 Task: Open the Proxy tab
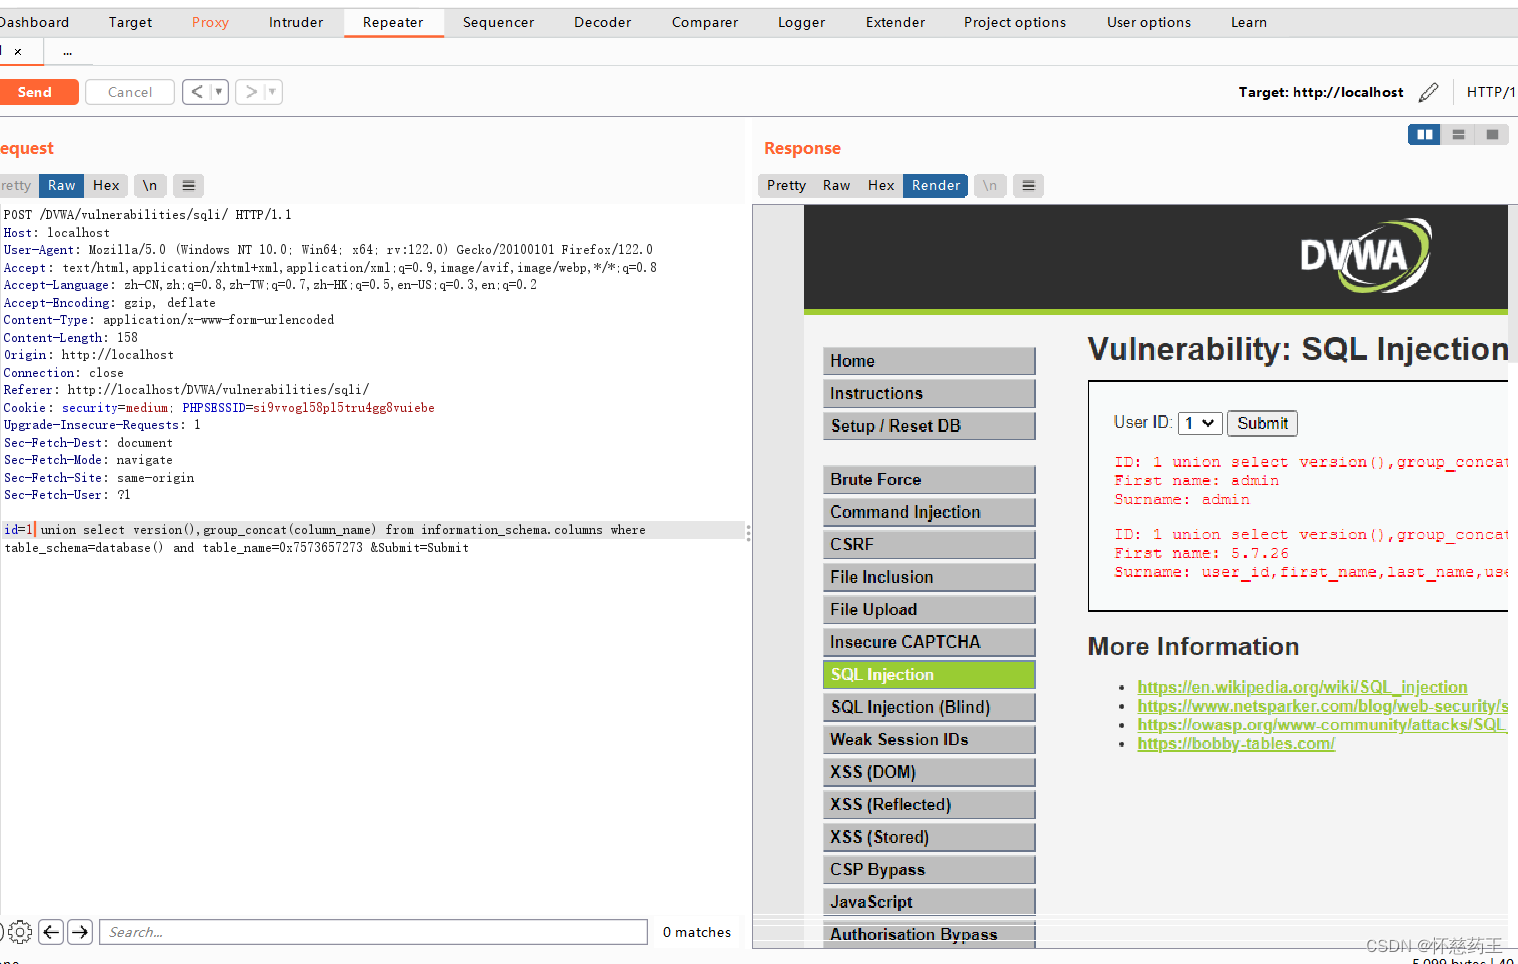210,22
